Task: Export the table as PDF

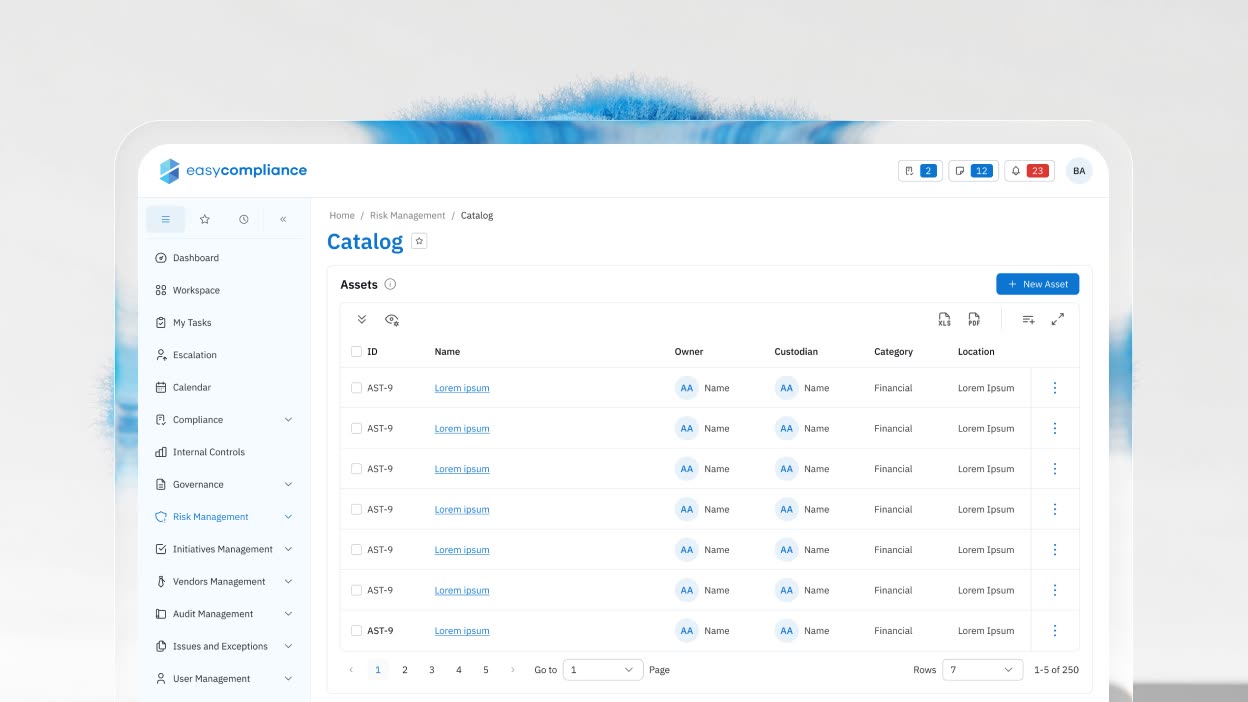Action: click(974, 319)
